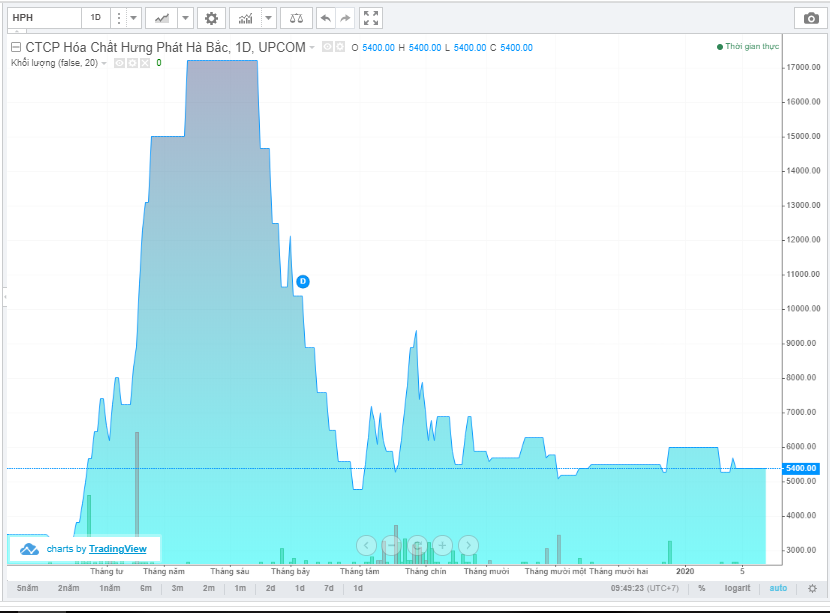Click the collapse handle on the left edge

(x=5, y=297)
